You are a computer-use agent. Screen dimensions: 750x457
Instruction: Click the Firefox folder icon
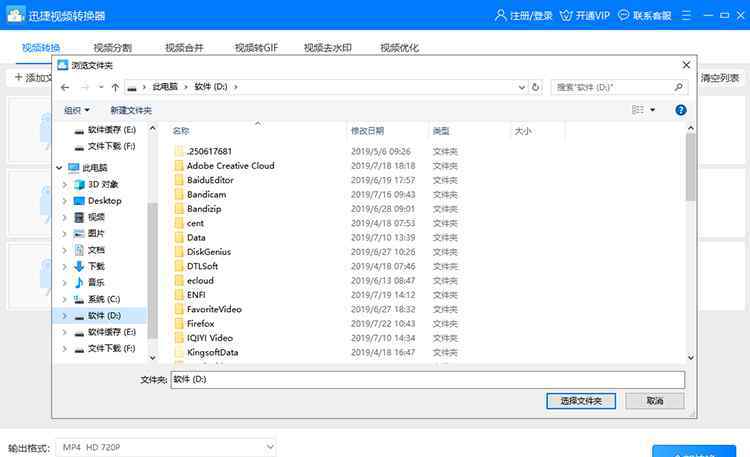pyautogui.click(x=179, y=323)
